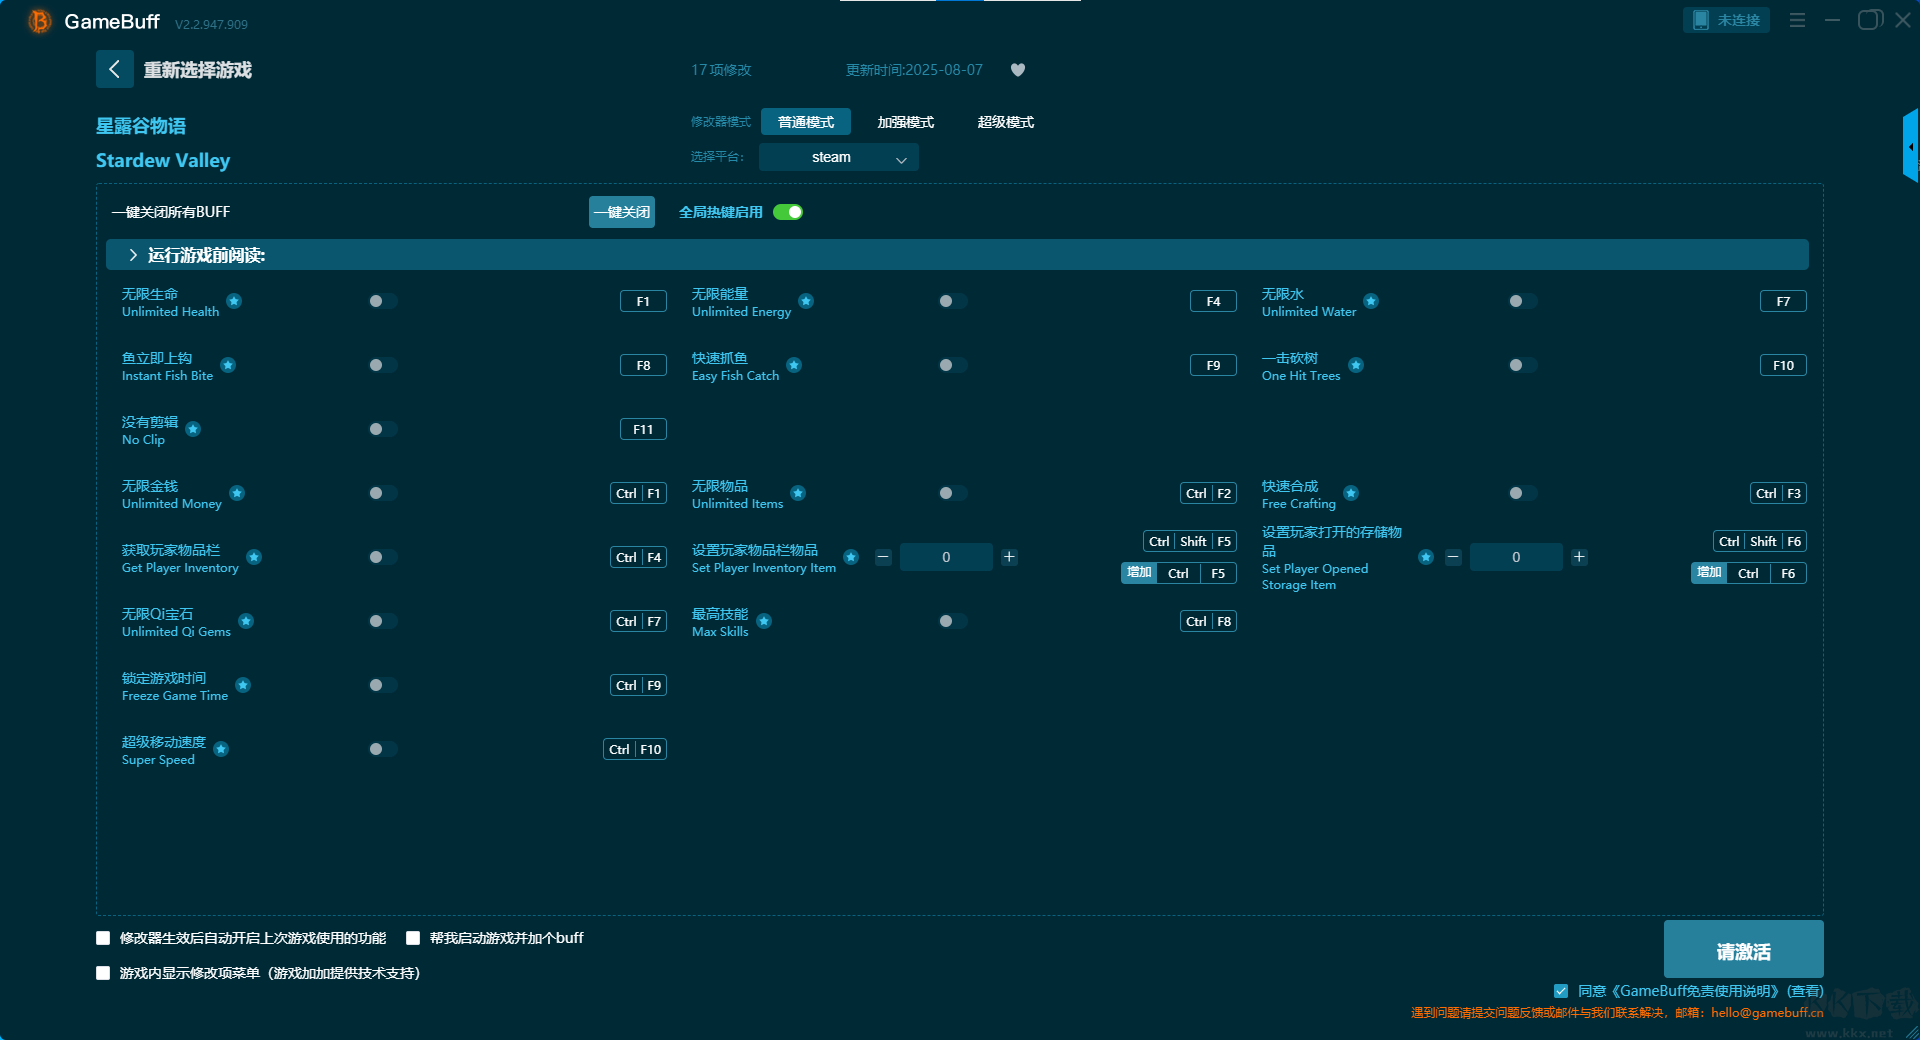Click the star icon beside Easy Fish Catch
This screenshot has width=1920, height=1040.
click(x=794, y=365)
